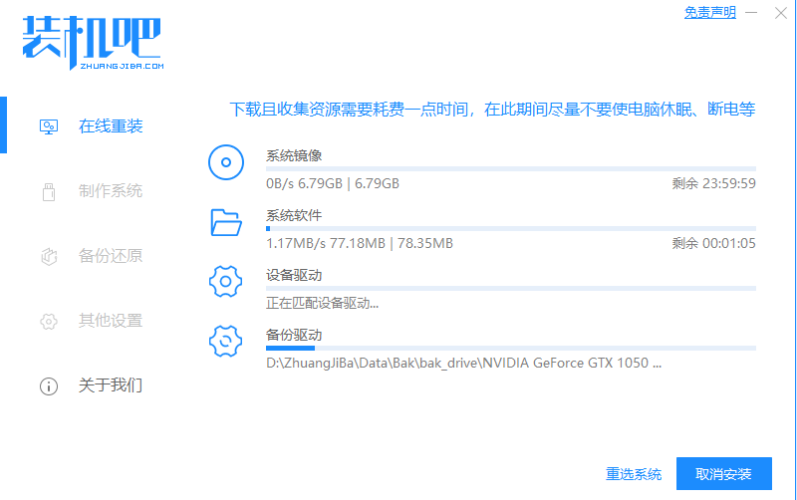The image size is (797, 500).
Task: Click the 备份还原 sidebar icon
Action: coord(47,256)
